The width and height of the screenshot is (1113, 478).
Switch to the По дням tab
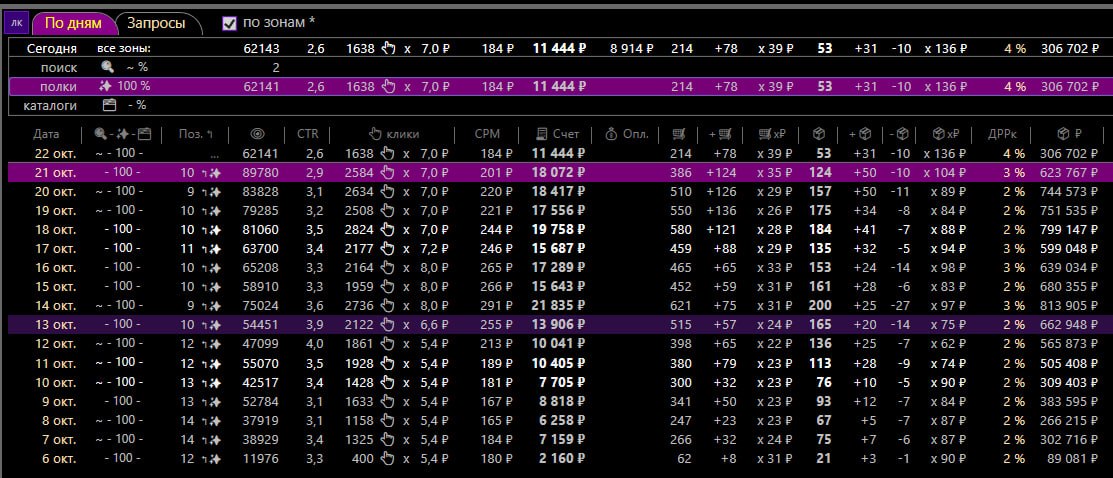click(x=73, y=23)
